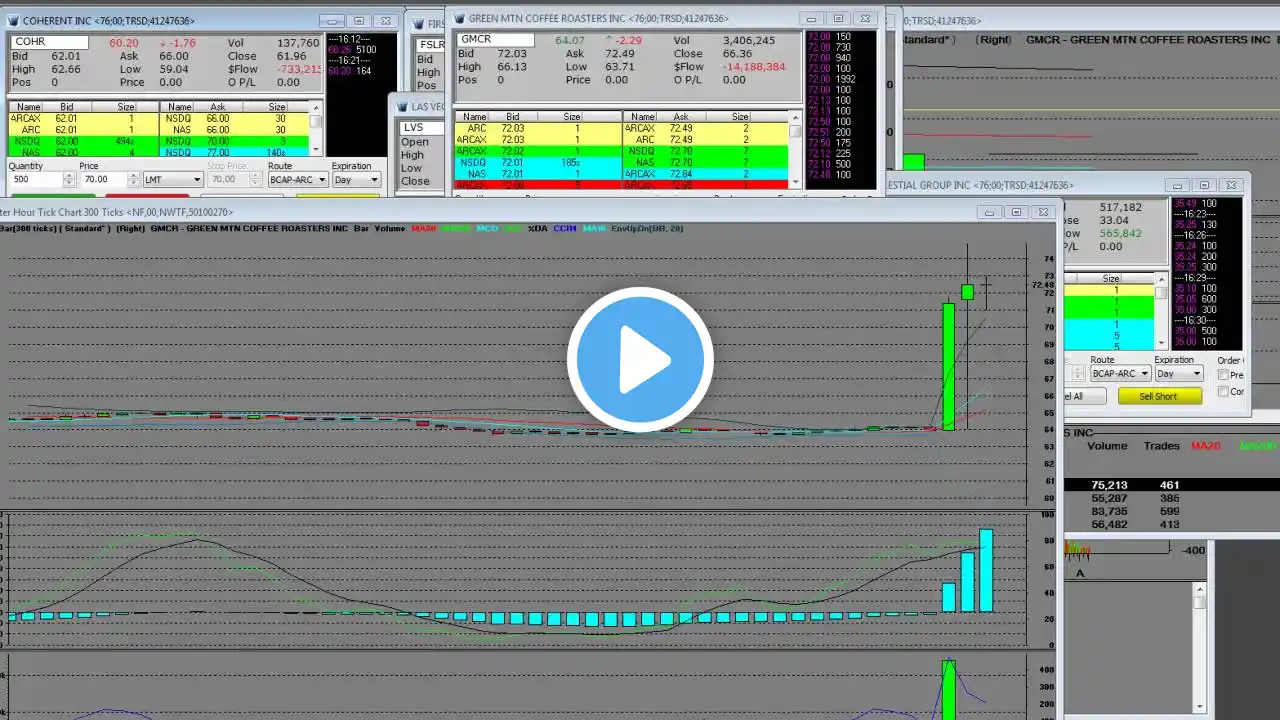Focus the COHR symbol input field
Viewport: 1280px width, 720px height.
point(50,43)
